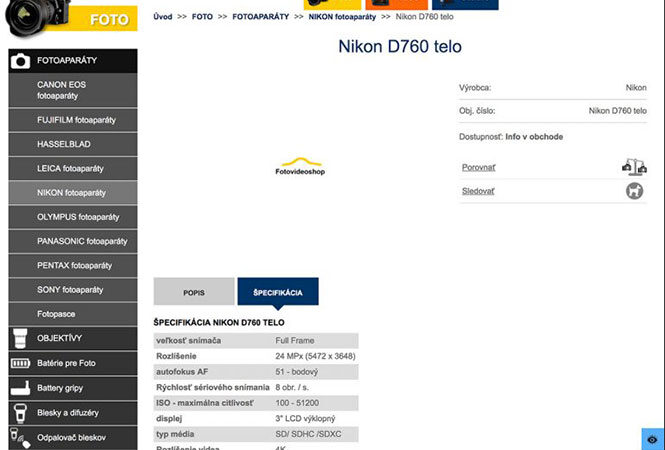The image size is (665, 450).
Task: Go to FOTO in the breadcrumb
Action: point(202,17)
